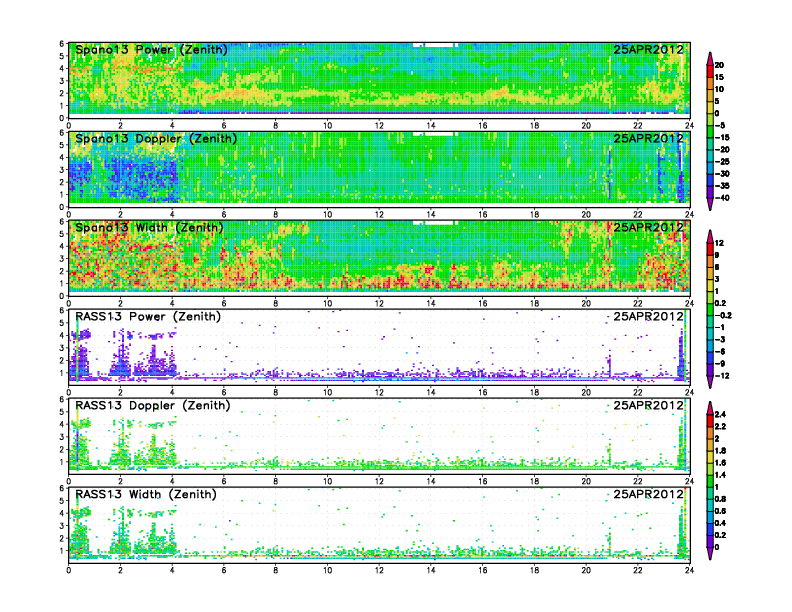792x612 pixels.
Task: Click the 'Spano13 Width (Zenith)' panel title
Action: pos(149,228)
